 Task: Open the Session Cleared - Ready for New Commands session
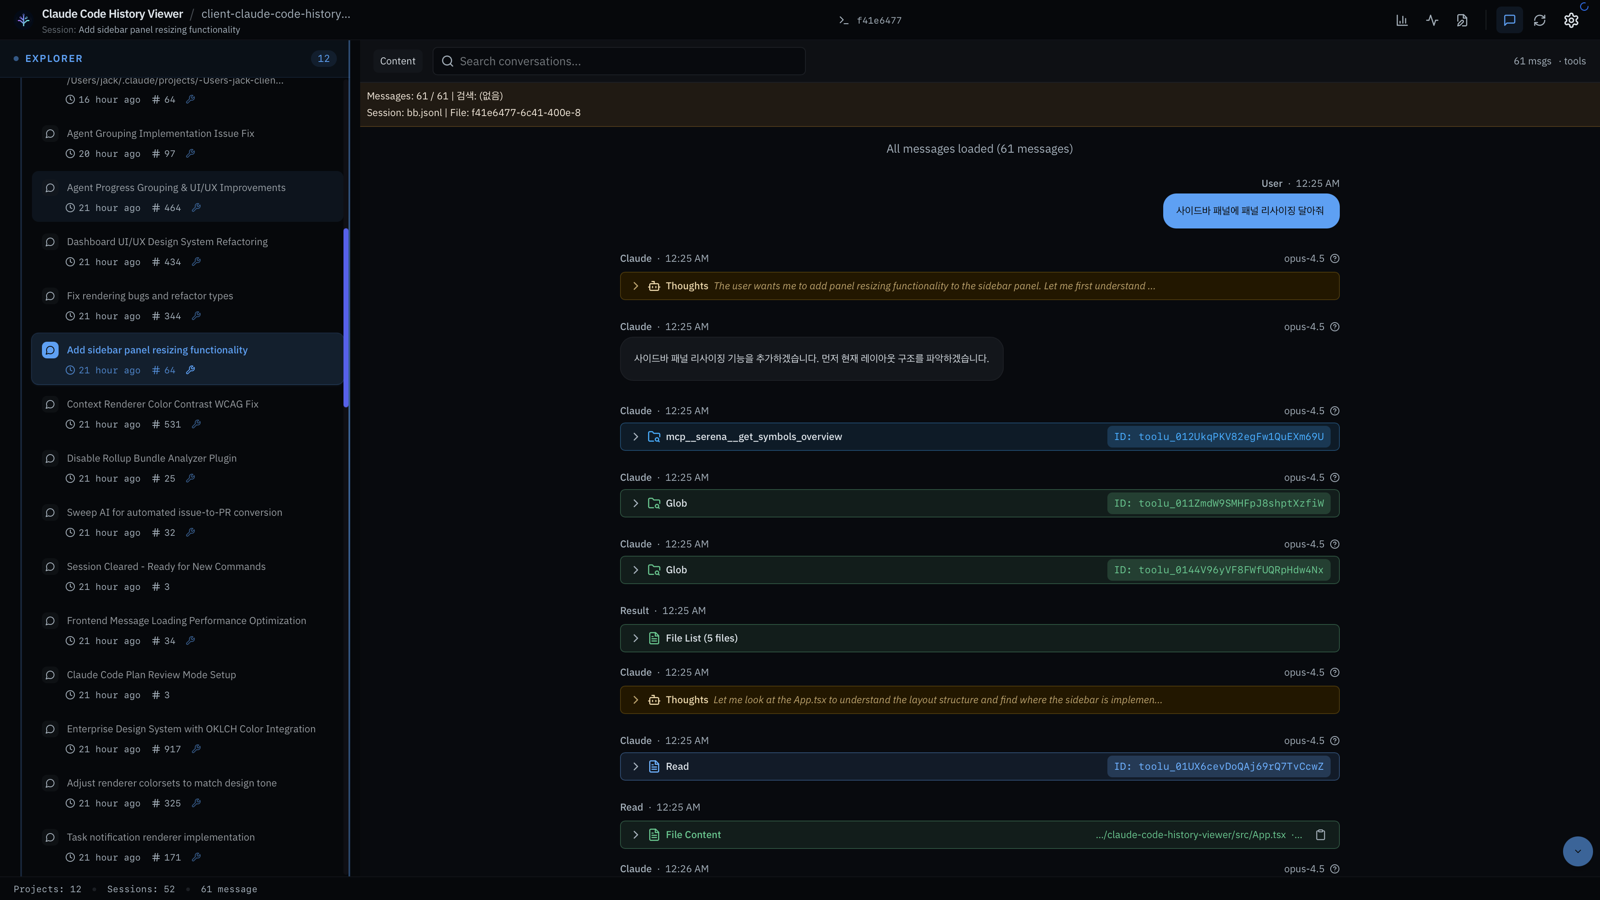tap(187, 576)
